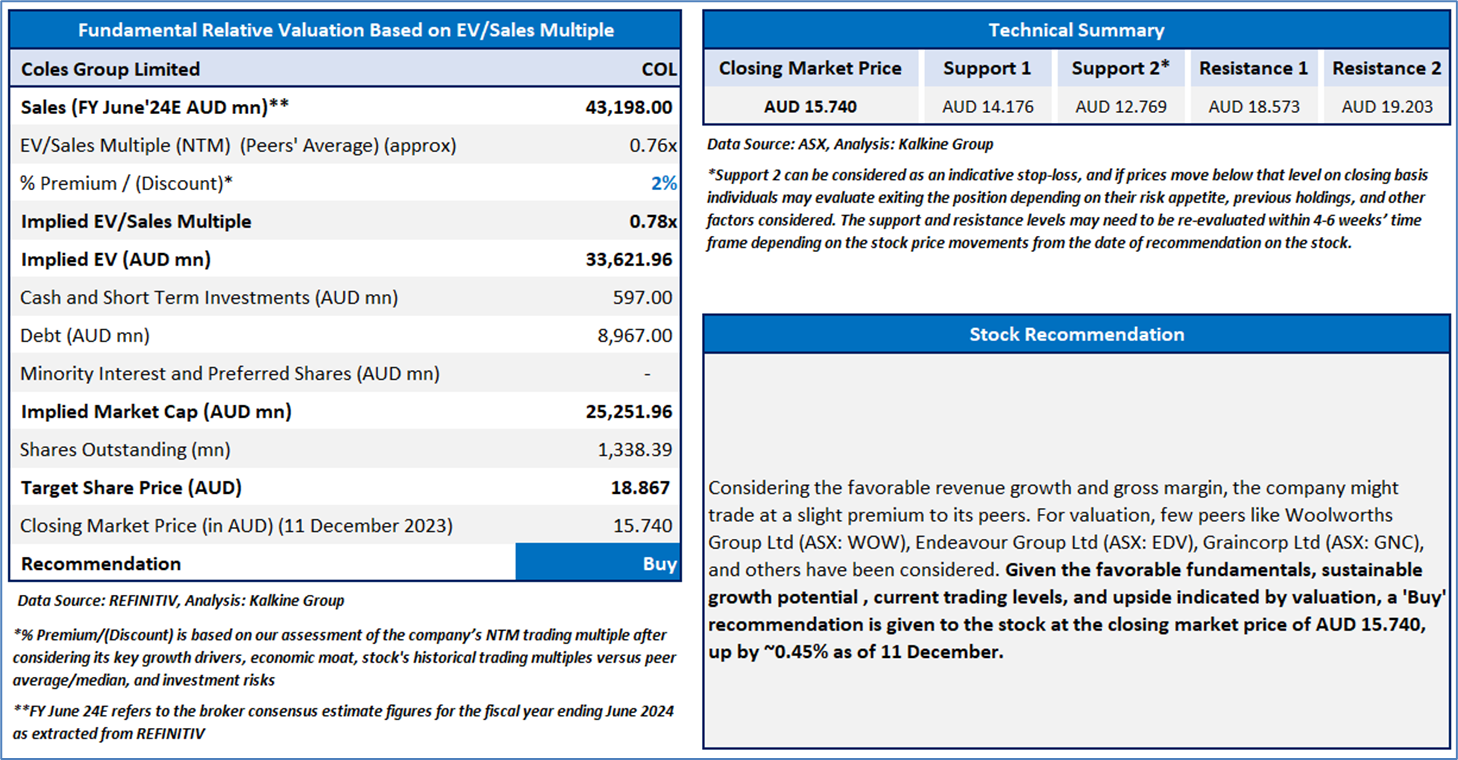The width and height of the screenshot is (1458, 760).
Task: Select Support 1 value AUD 14.176
Action: pyautogui.click(x=987, y=106)
